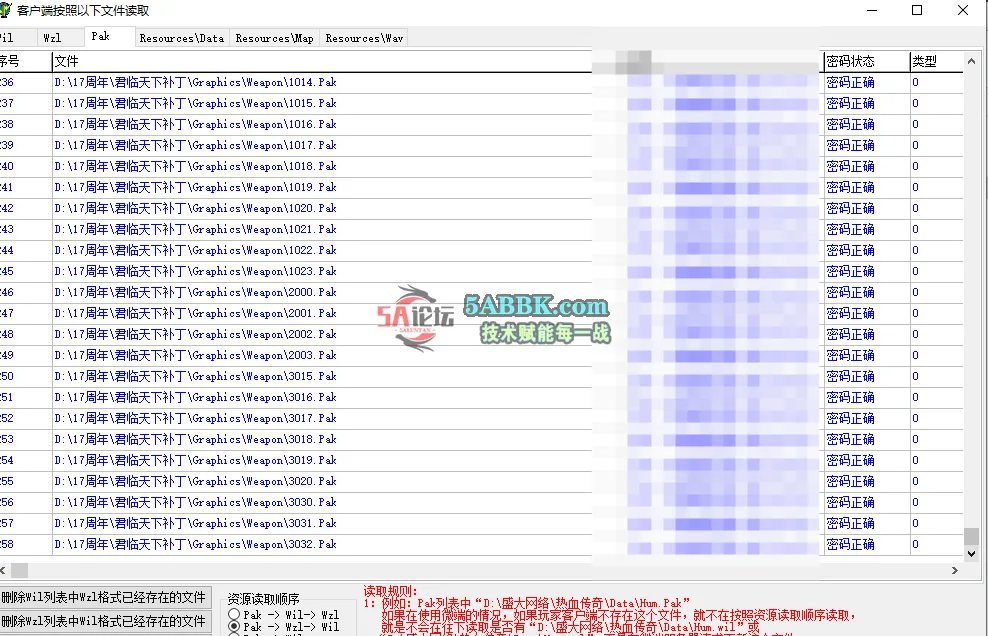Click the 密码状态 column header
The image size is (988, 636).
tap(866, 61)
